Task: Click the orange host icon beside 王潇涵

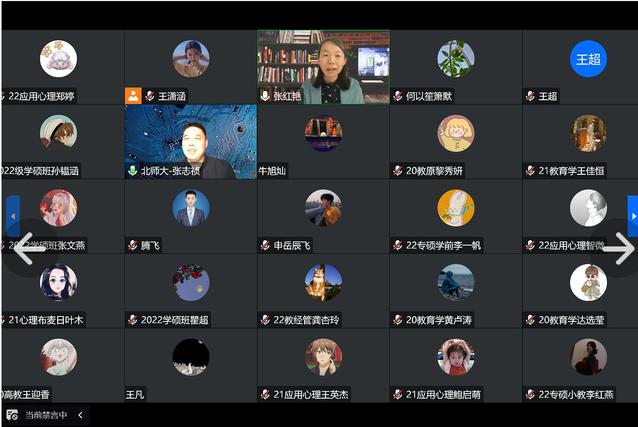Action: point(133,96)
